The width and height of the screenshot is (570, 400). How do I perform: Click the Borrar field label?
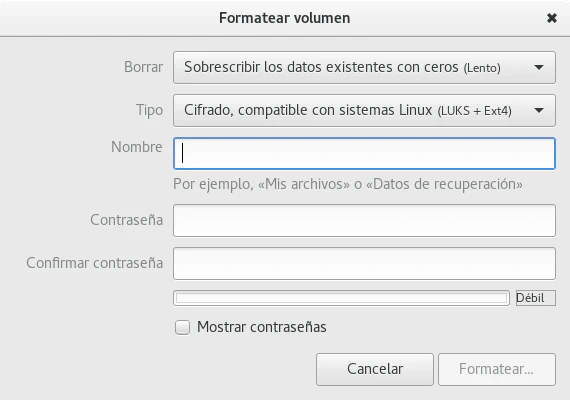(143, 67)
